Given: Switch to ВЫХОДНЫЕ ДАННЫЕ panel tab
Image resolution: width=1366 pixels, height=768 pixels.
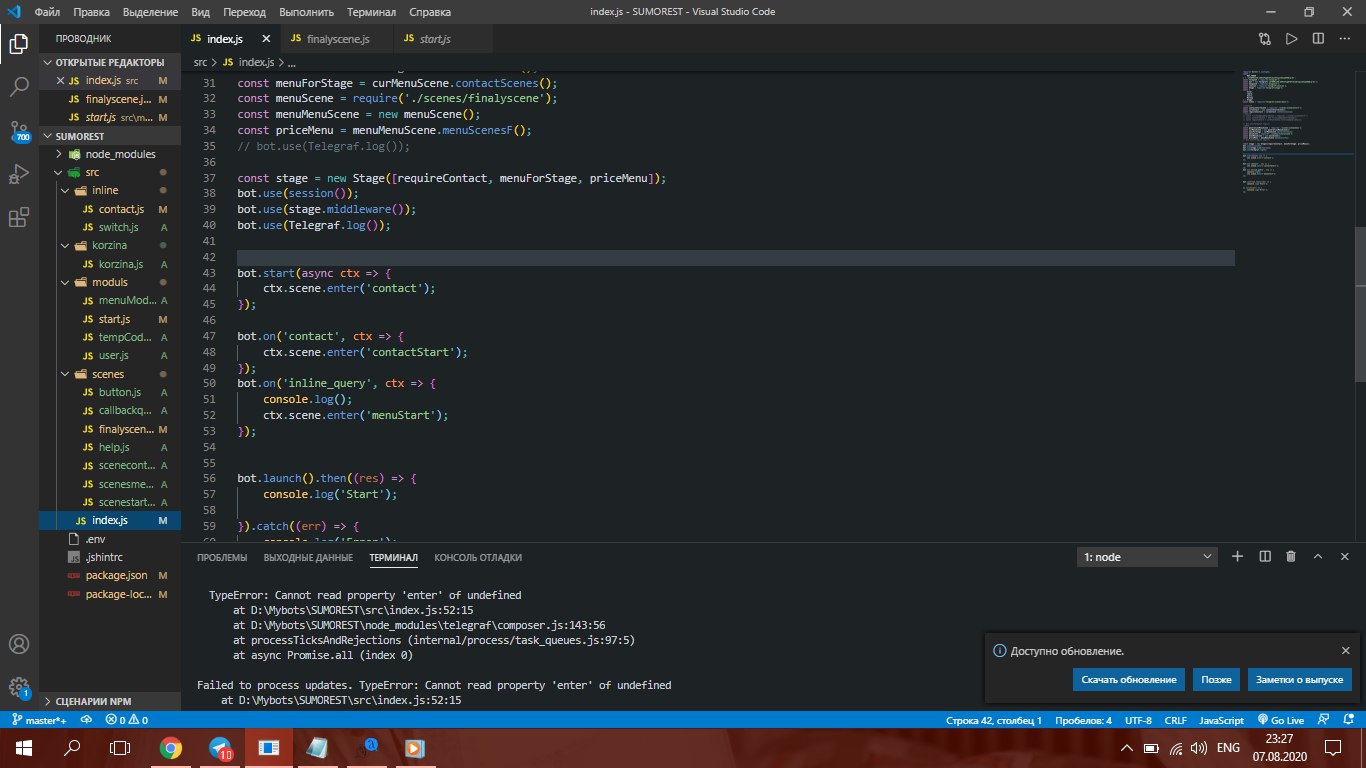Looking at the screenshot, I should click(308, 558).
